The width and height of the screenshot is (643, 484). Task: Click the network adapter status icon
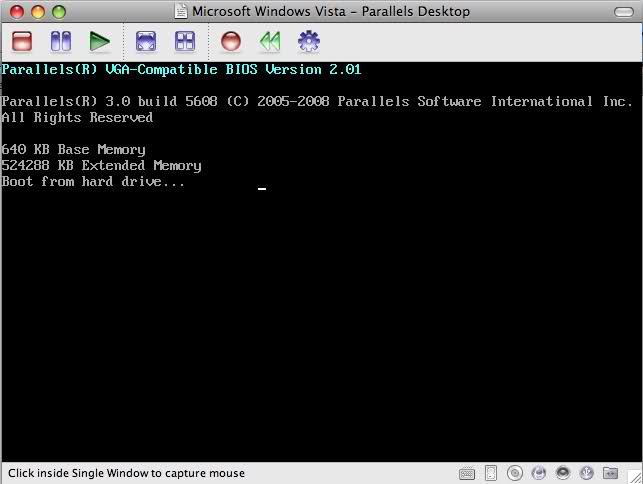[x=538, y=473]
